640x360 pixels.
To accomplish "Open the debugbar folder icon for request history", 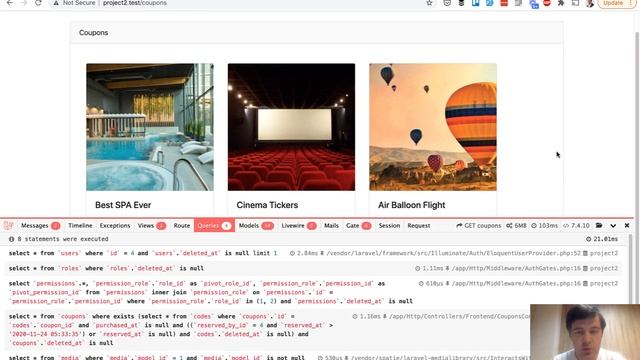I will pos(599,225).
